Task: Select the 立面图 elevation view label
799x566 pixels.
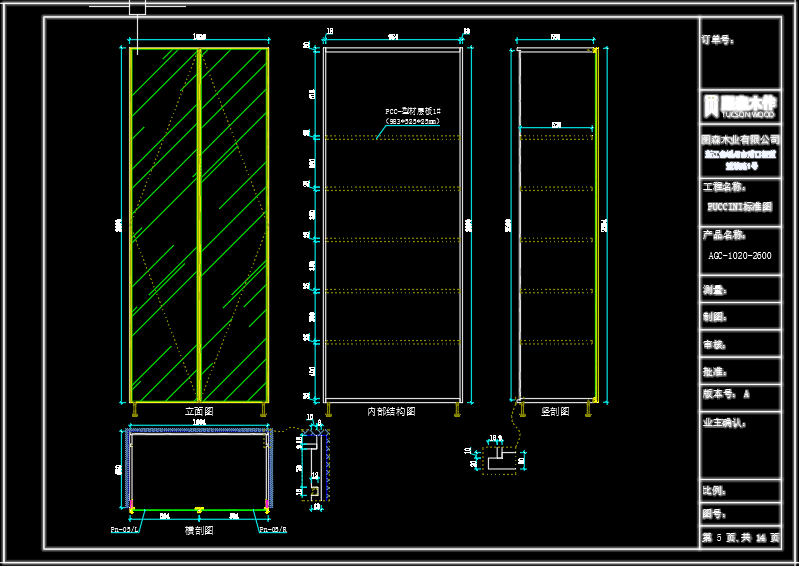Action: [199, 411]
